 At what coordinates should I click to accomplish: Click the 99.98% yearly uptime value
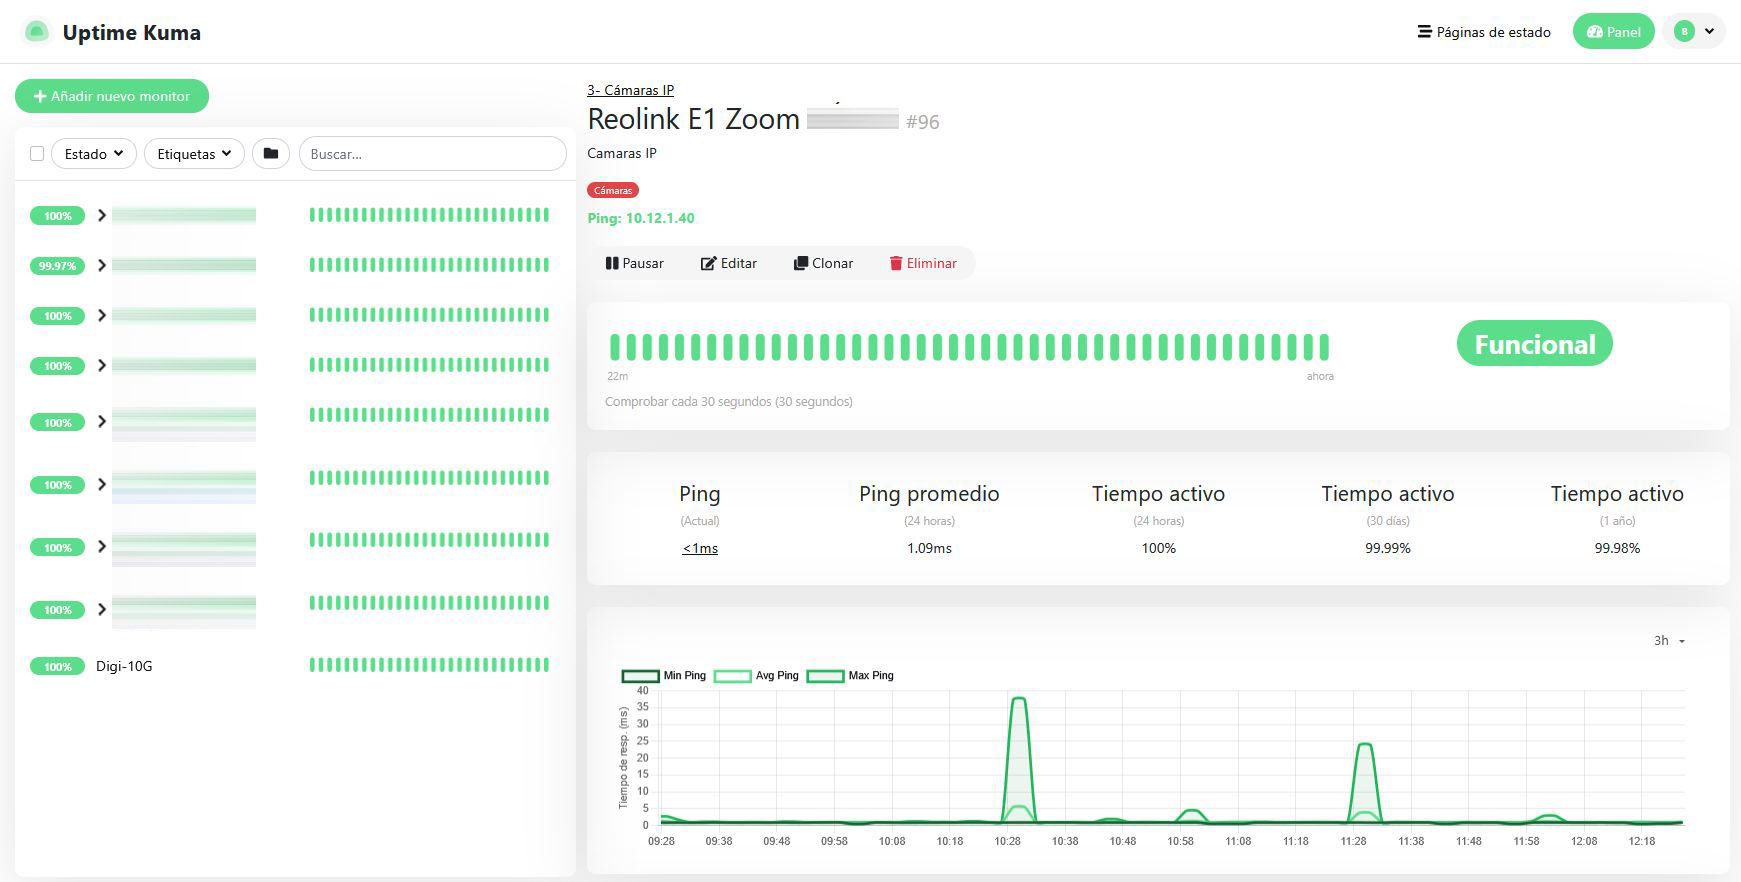[x=1617, y=548]
